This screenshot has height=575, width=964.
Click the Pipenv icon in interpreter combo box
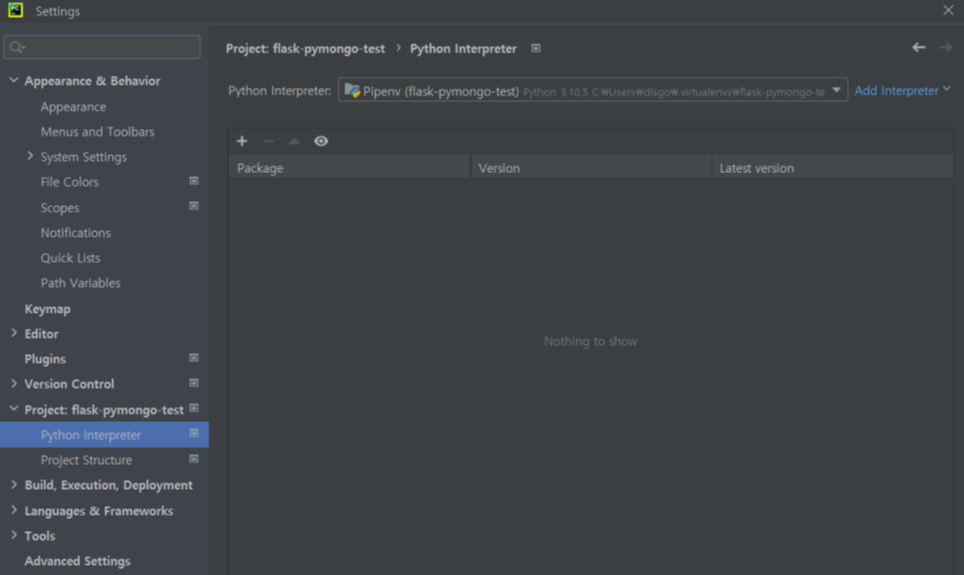[x=352, y=90]
